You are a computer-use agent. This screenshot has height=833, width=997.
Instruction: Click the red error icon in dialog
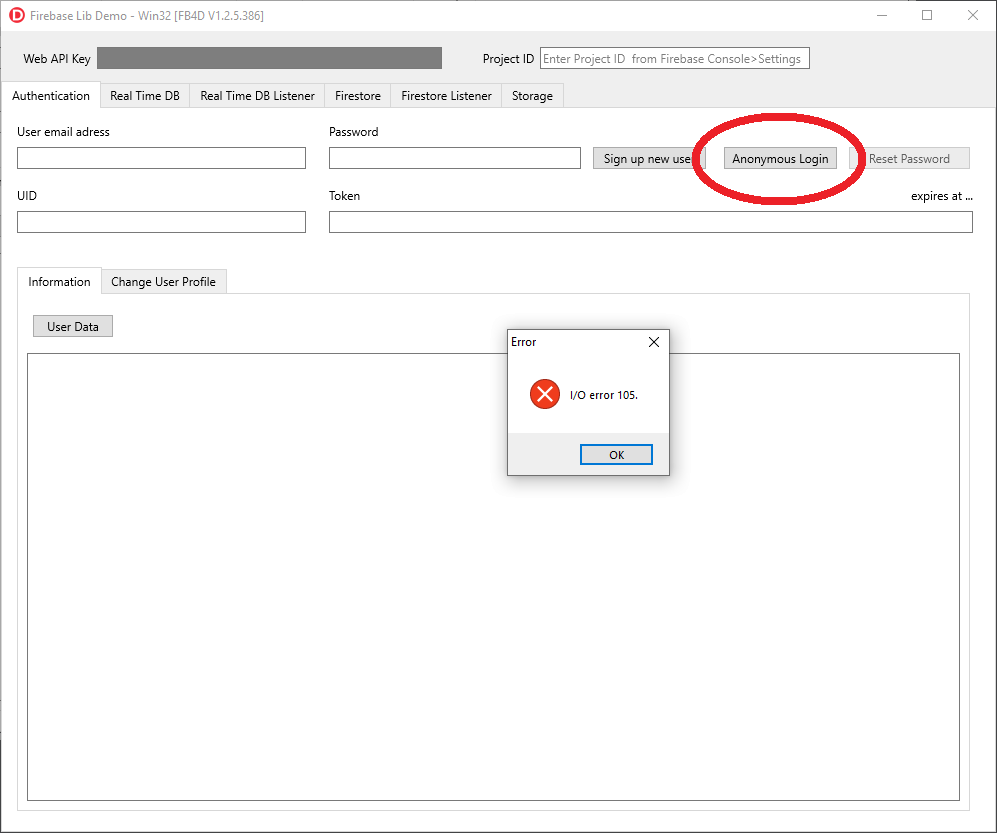[545, 394]
